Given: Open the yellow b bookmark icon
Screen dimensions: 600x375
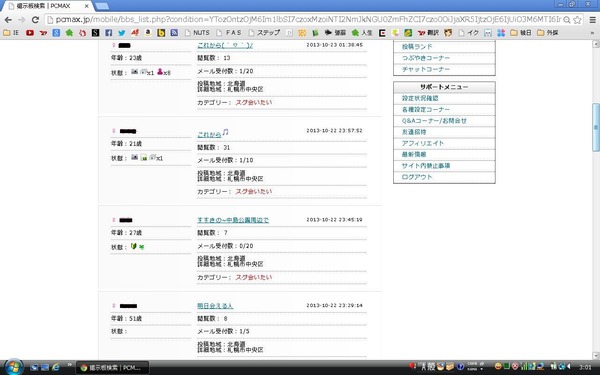Looking at the screenshot, I should click(161, 33).
